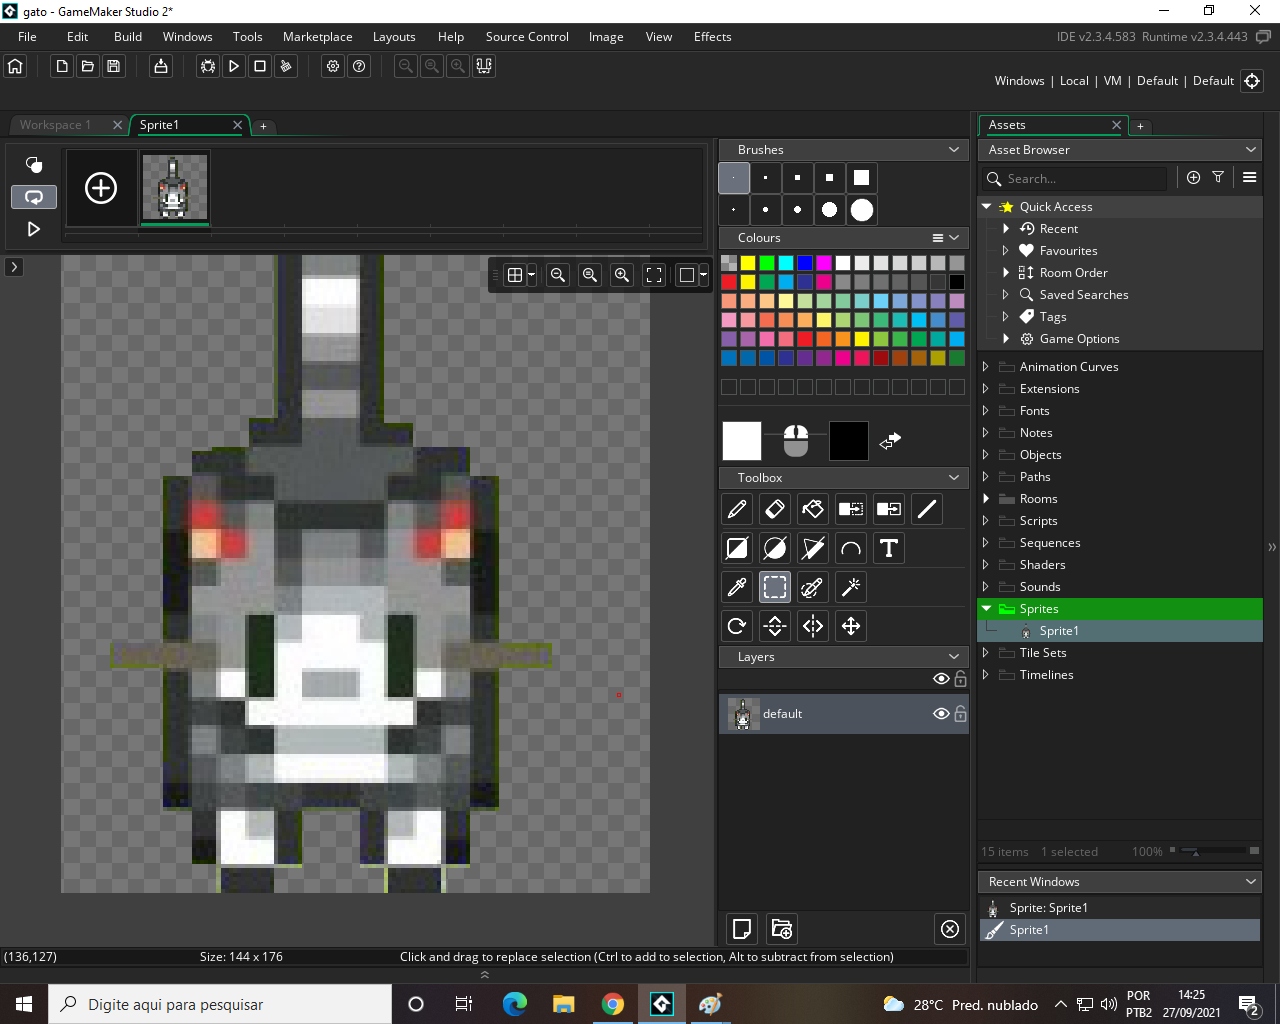Toggle visibility of the default layer

pyautogui.click(x=941, y=713)
